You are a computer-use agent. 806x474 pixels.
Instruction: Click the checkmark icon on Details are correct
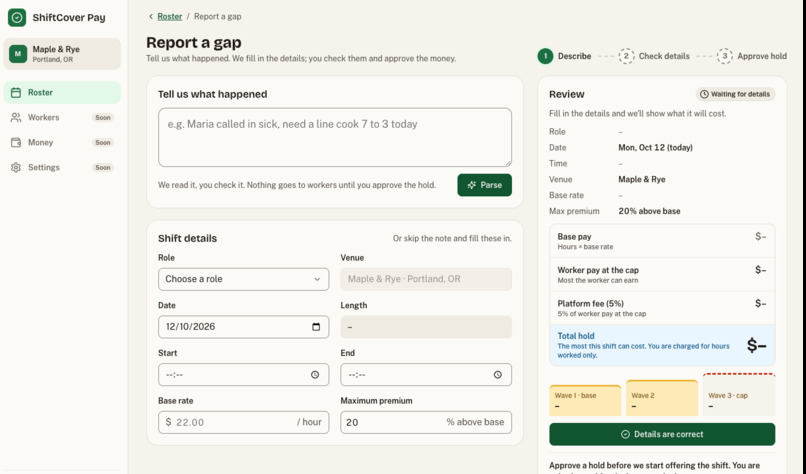click(x=625, y=434)
